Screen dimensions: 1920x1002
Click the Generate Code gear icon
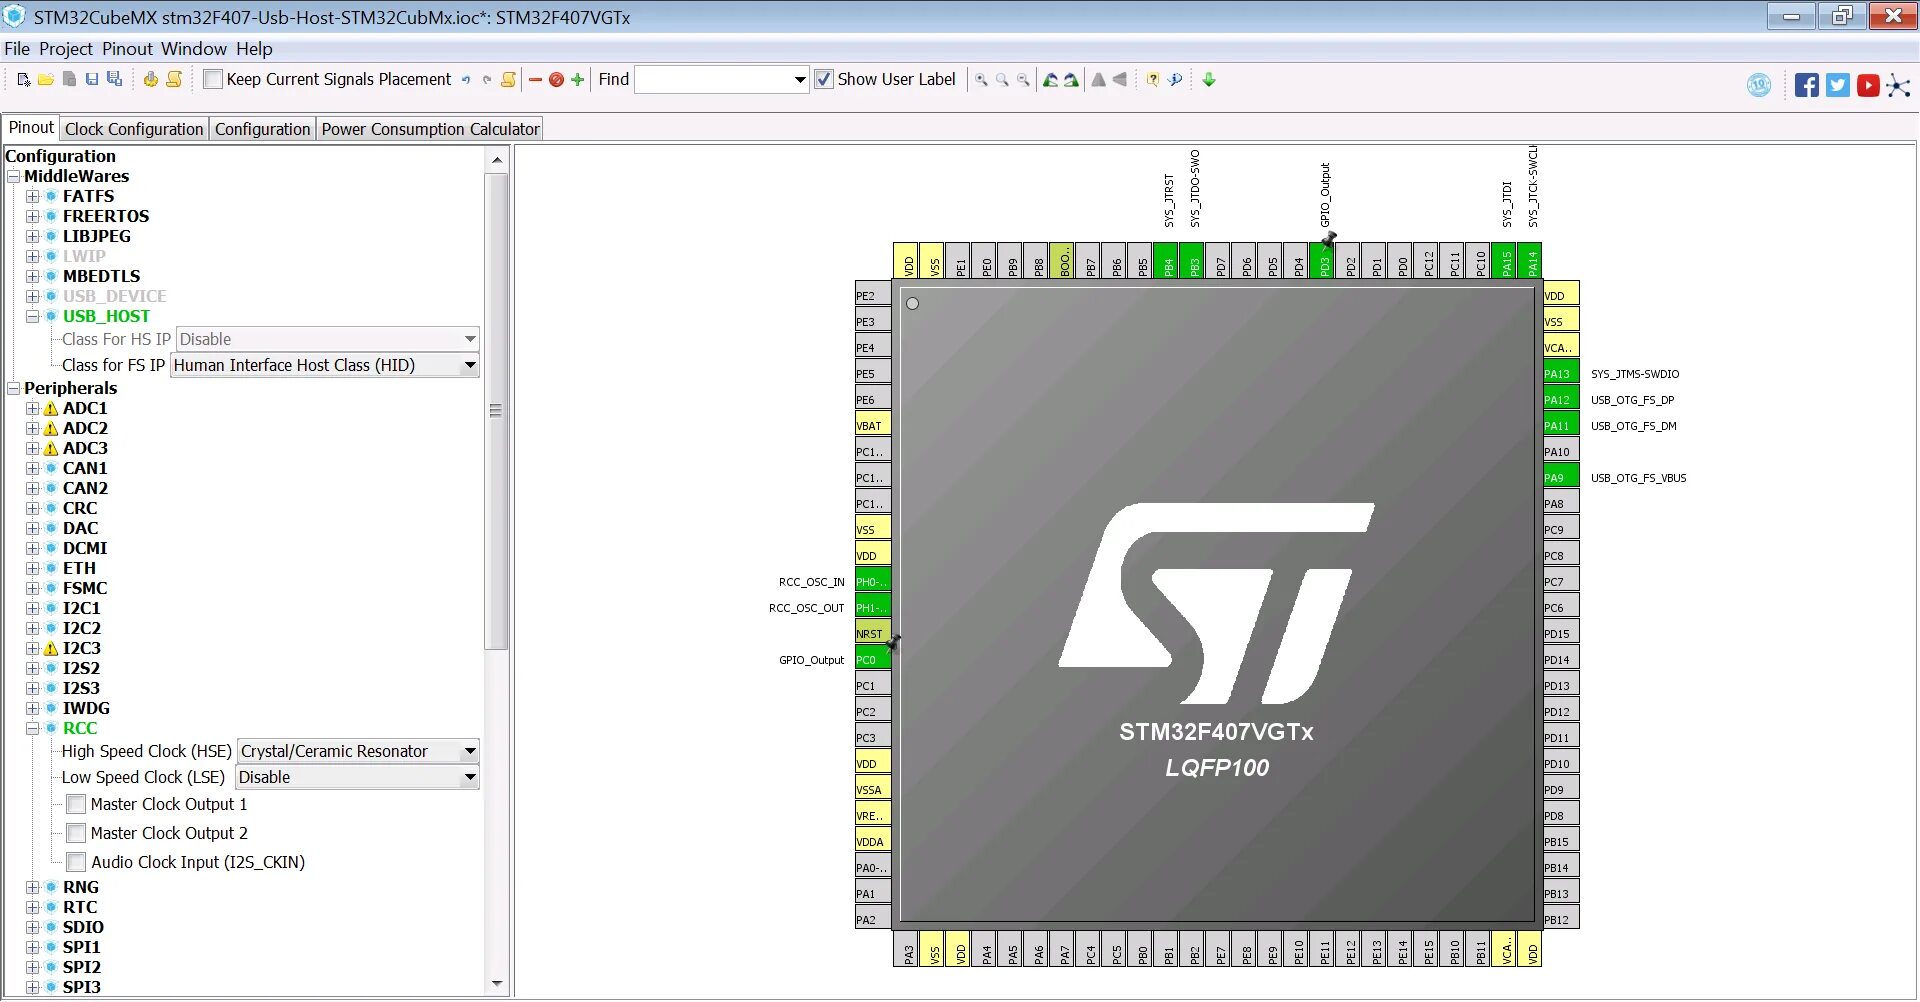(150, 79)
